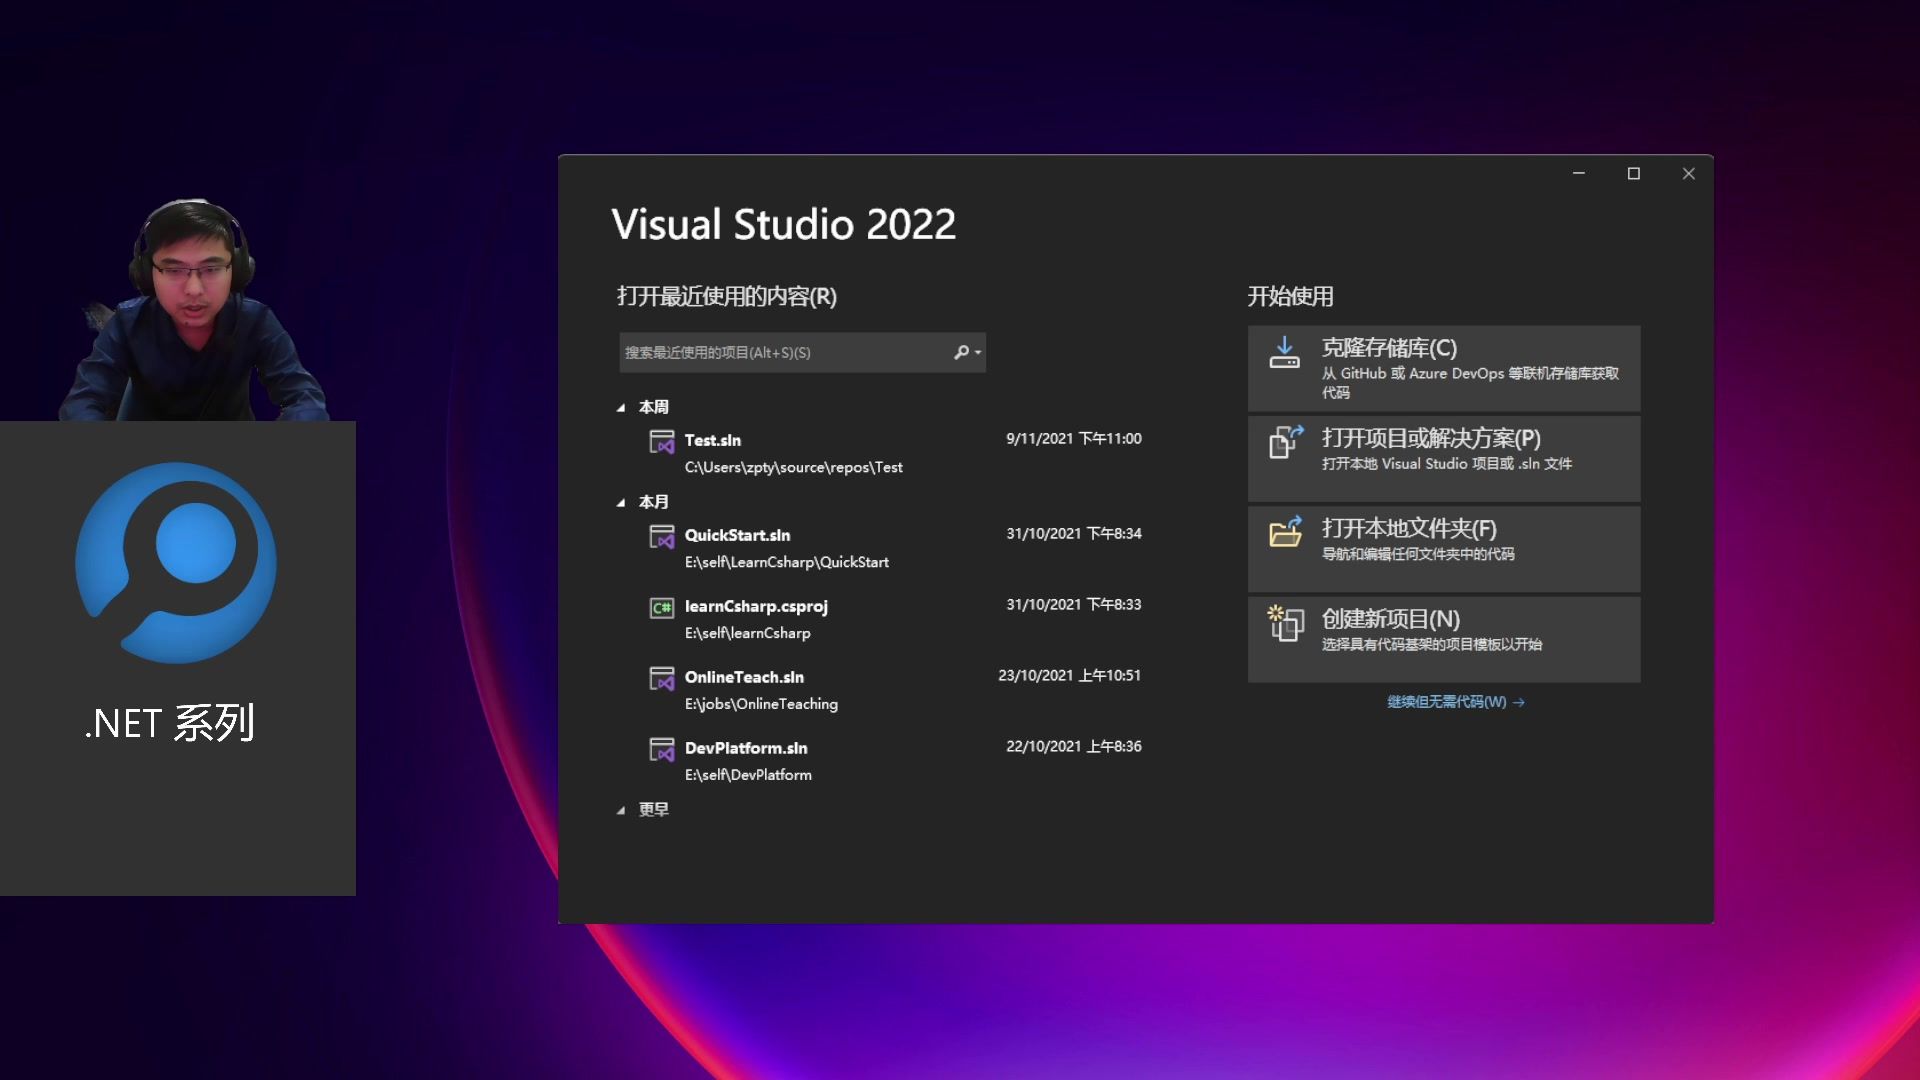1920x1080 pixels.
Task: Choose 打开项目或解决方案(P)
Action: pos(1444,458)
